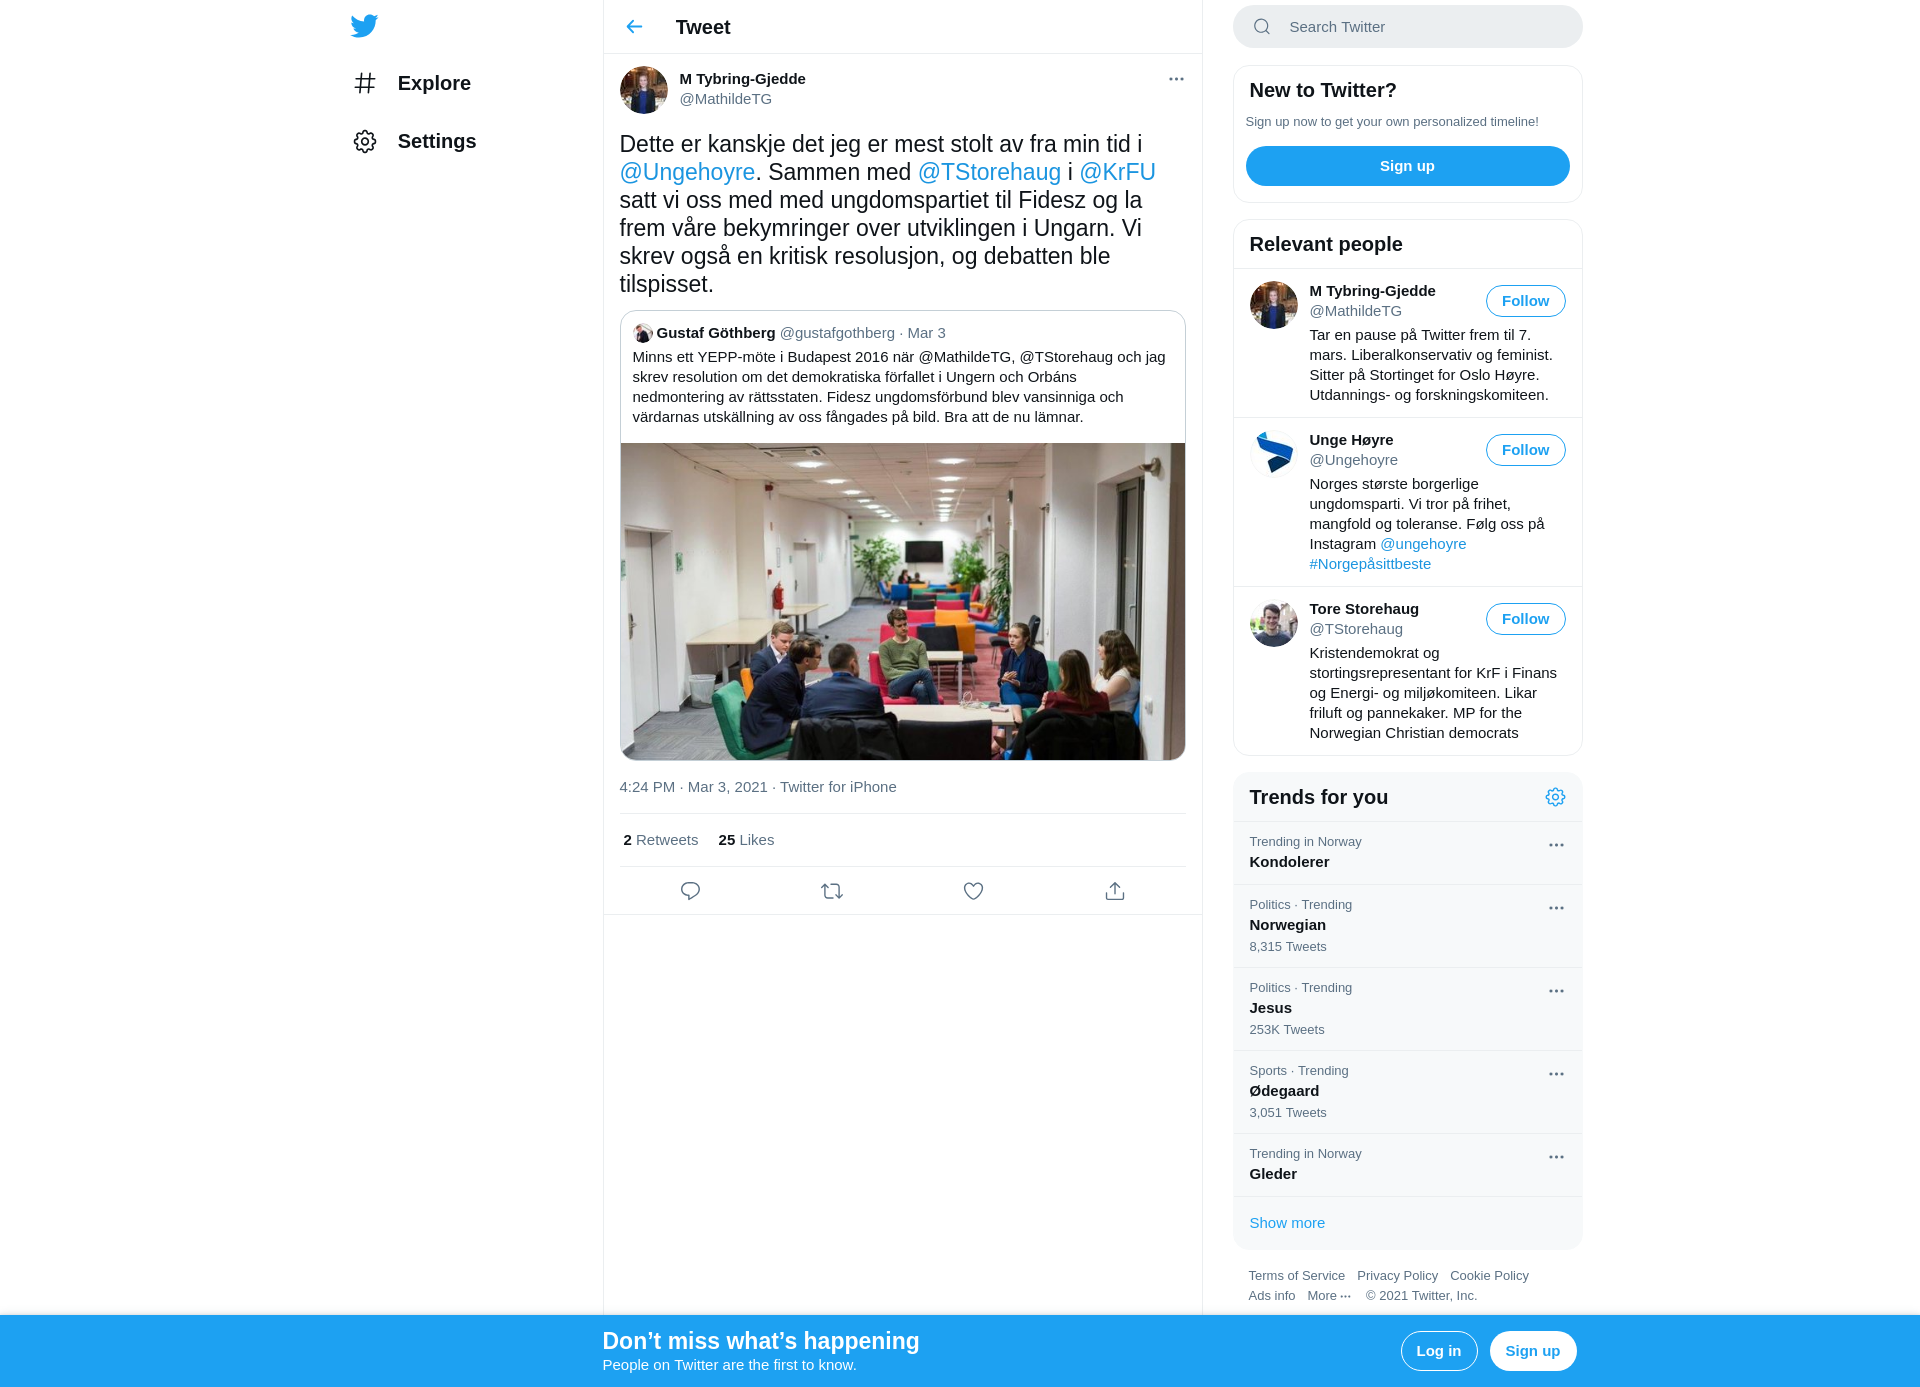1920x1387 pixels.
Task: Share the tweet via share icon
Action: point(1115,891)
